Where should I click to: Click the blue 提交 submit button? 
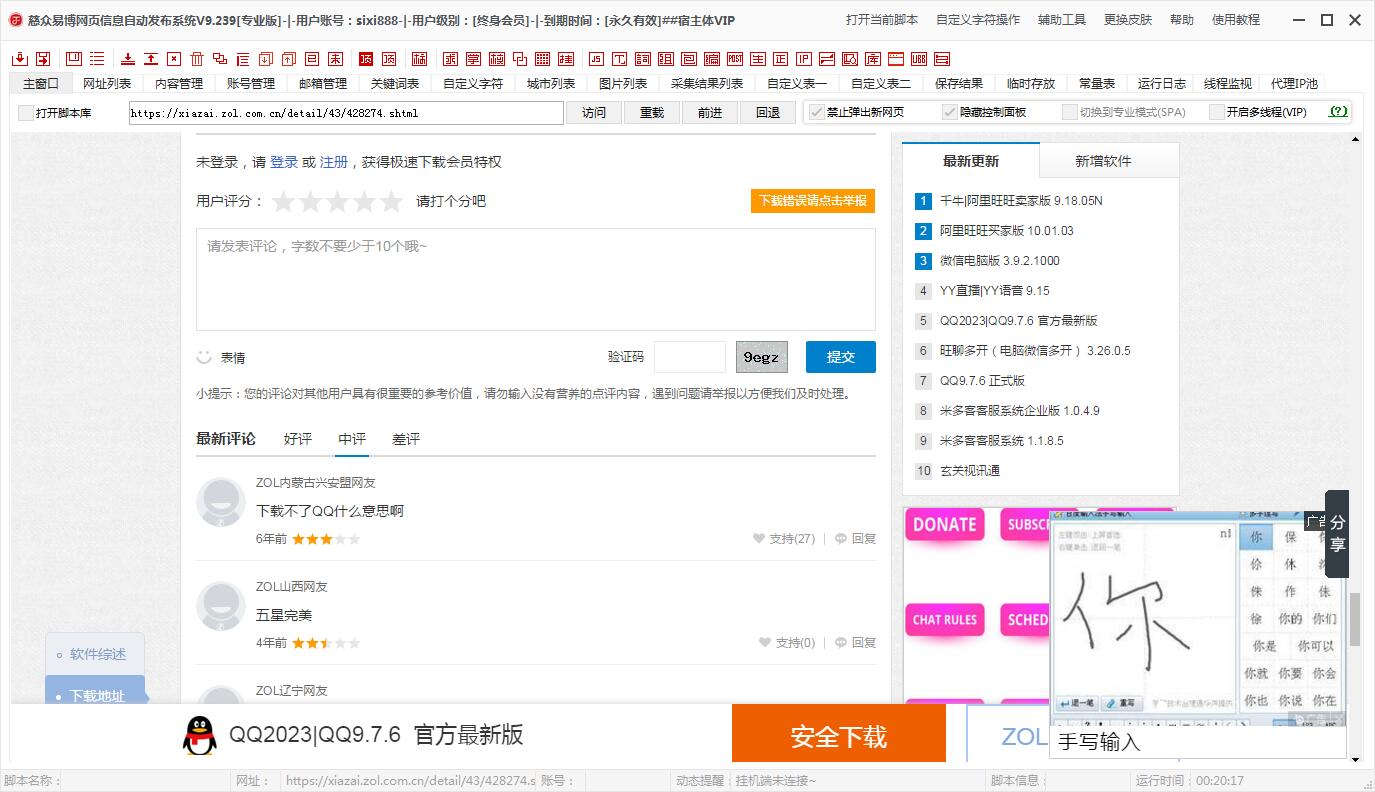[x=841, y=357]
